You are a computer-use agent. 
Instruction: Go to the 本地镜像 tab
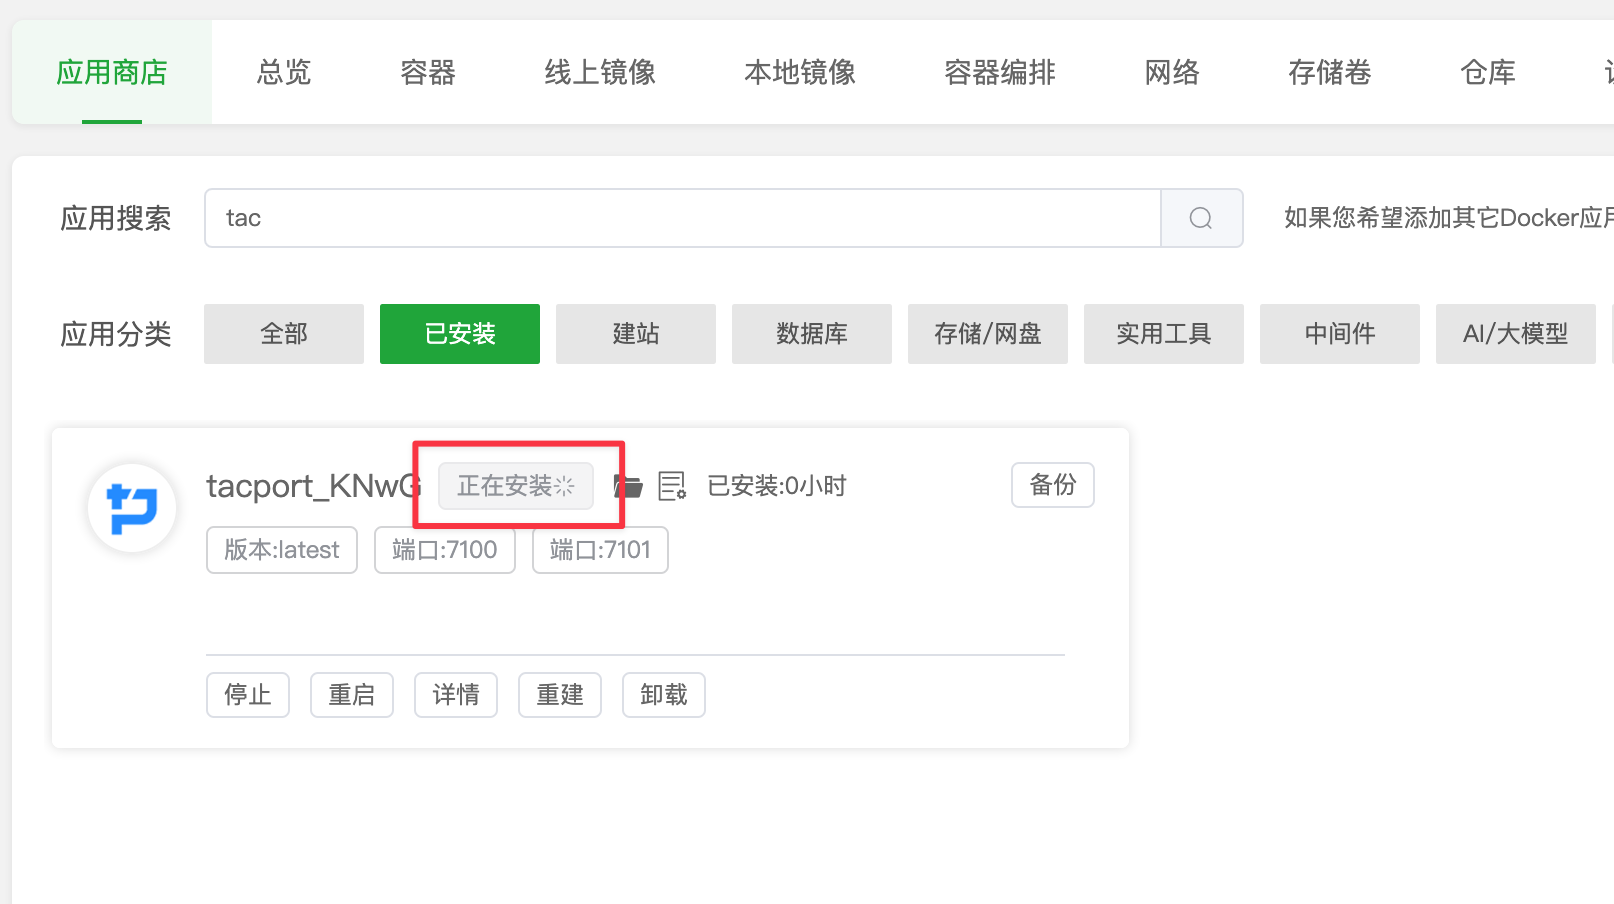click(800, 72)
